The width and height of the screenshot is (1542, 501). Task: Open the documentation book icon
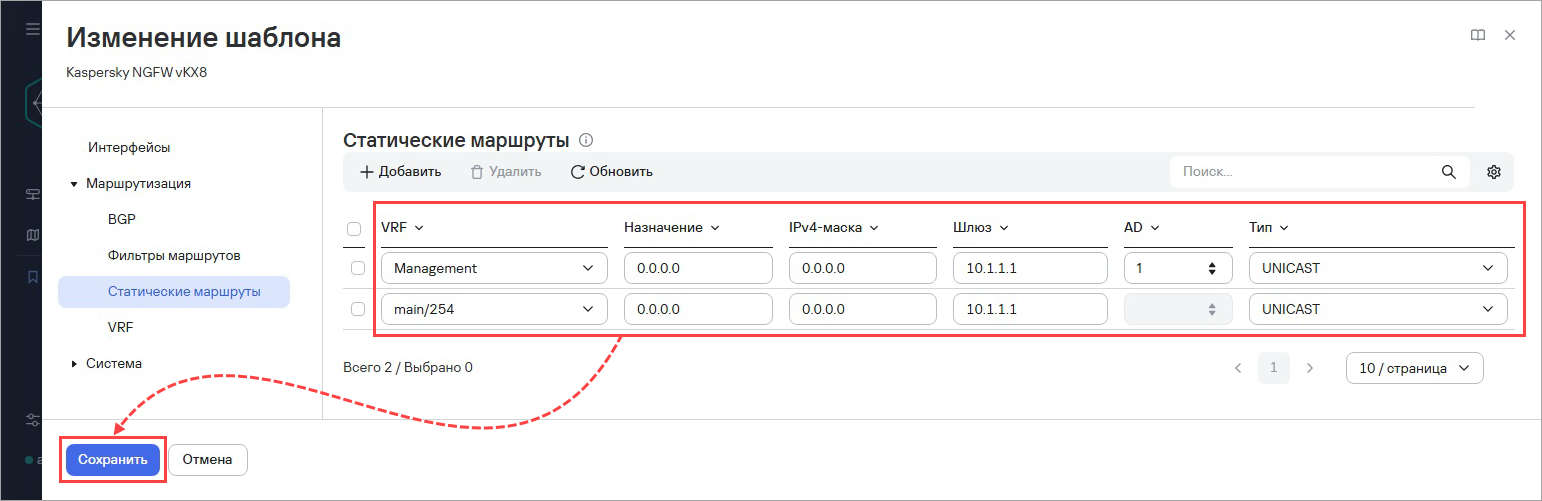(x=1478, y=35)
